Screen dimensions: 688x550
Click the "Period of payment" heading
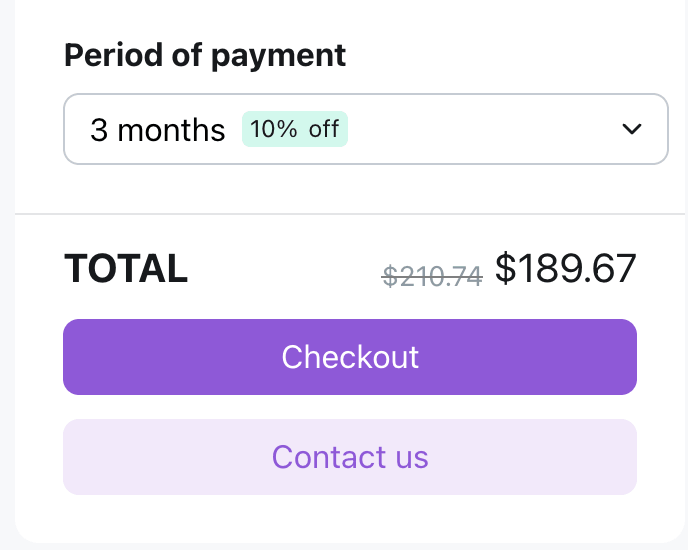pos(205,55)
